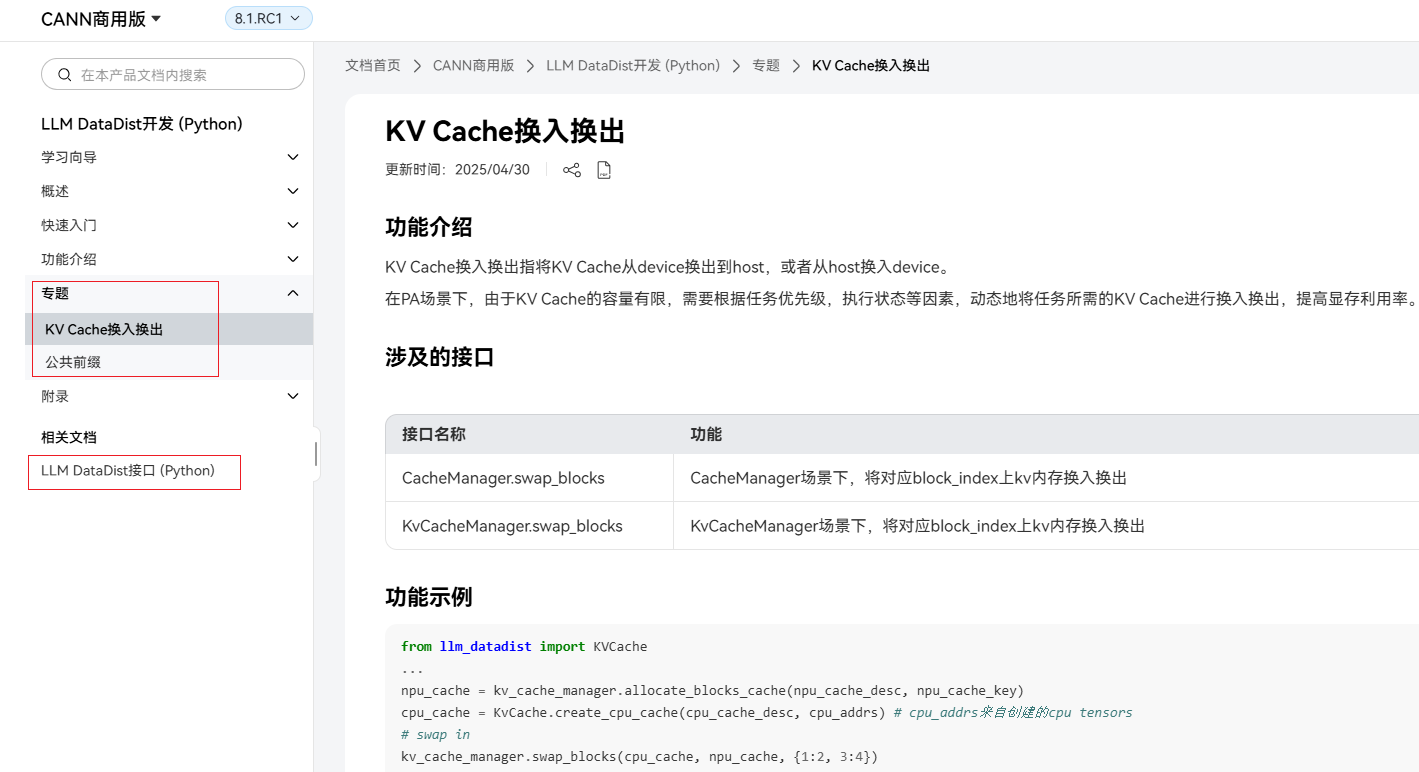Viewport: 1419px width, 772px height.
Task: Open the CANN商用版 product dropdown
Action: coord(100,19)
